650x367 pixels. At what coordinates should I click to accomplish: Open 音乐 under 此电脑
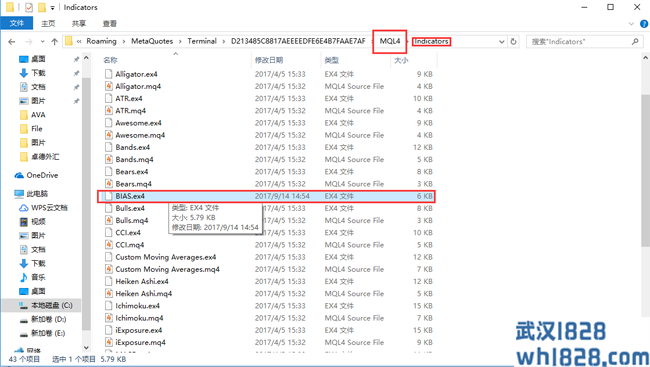coord(38,277)
